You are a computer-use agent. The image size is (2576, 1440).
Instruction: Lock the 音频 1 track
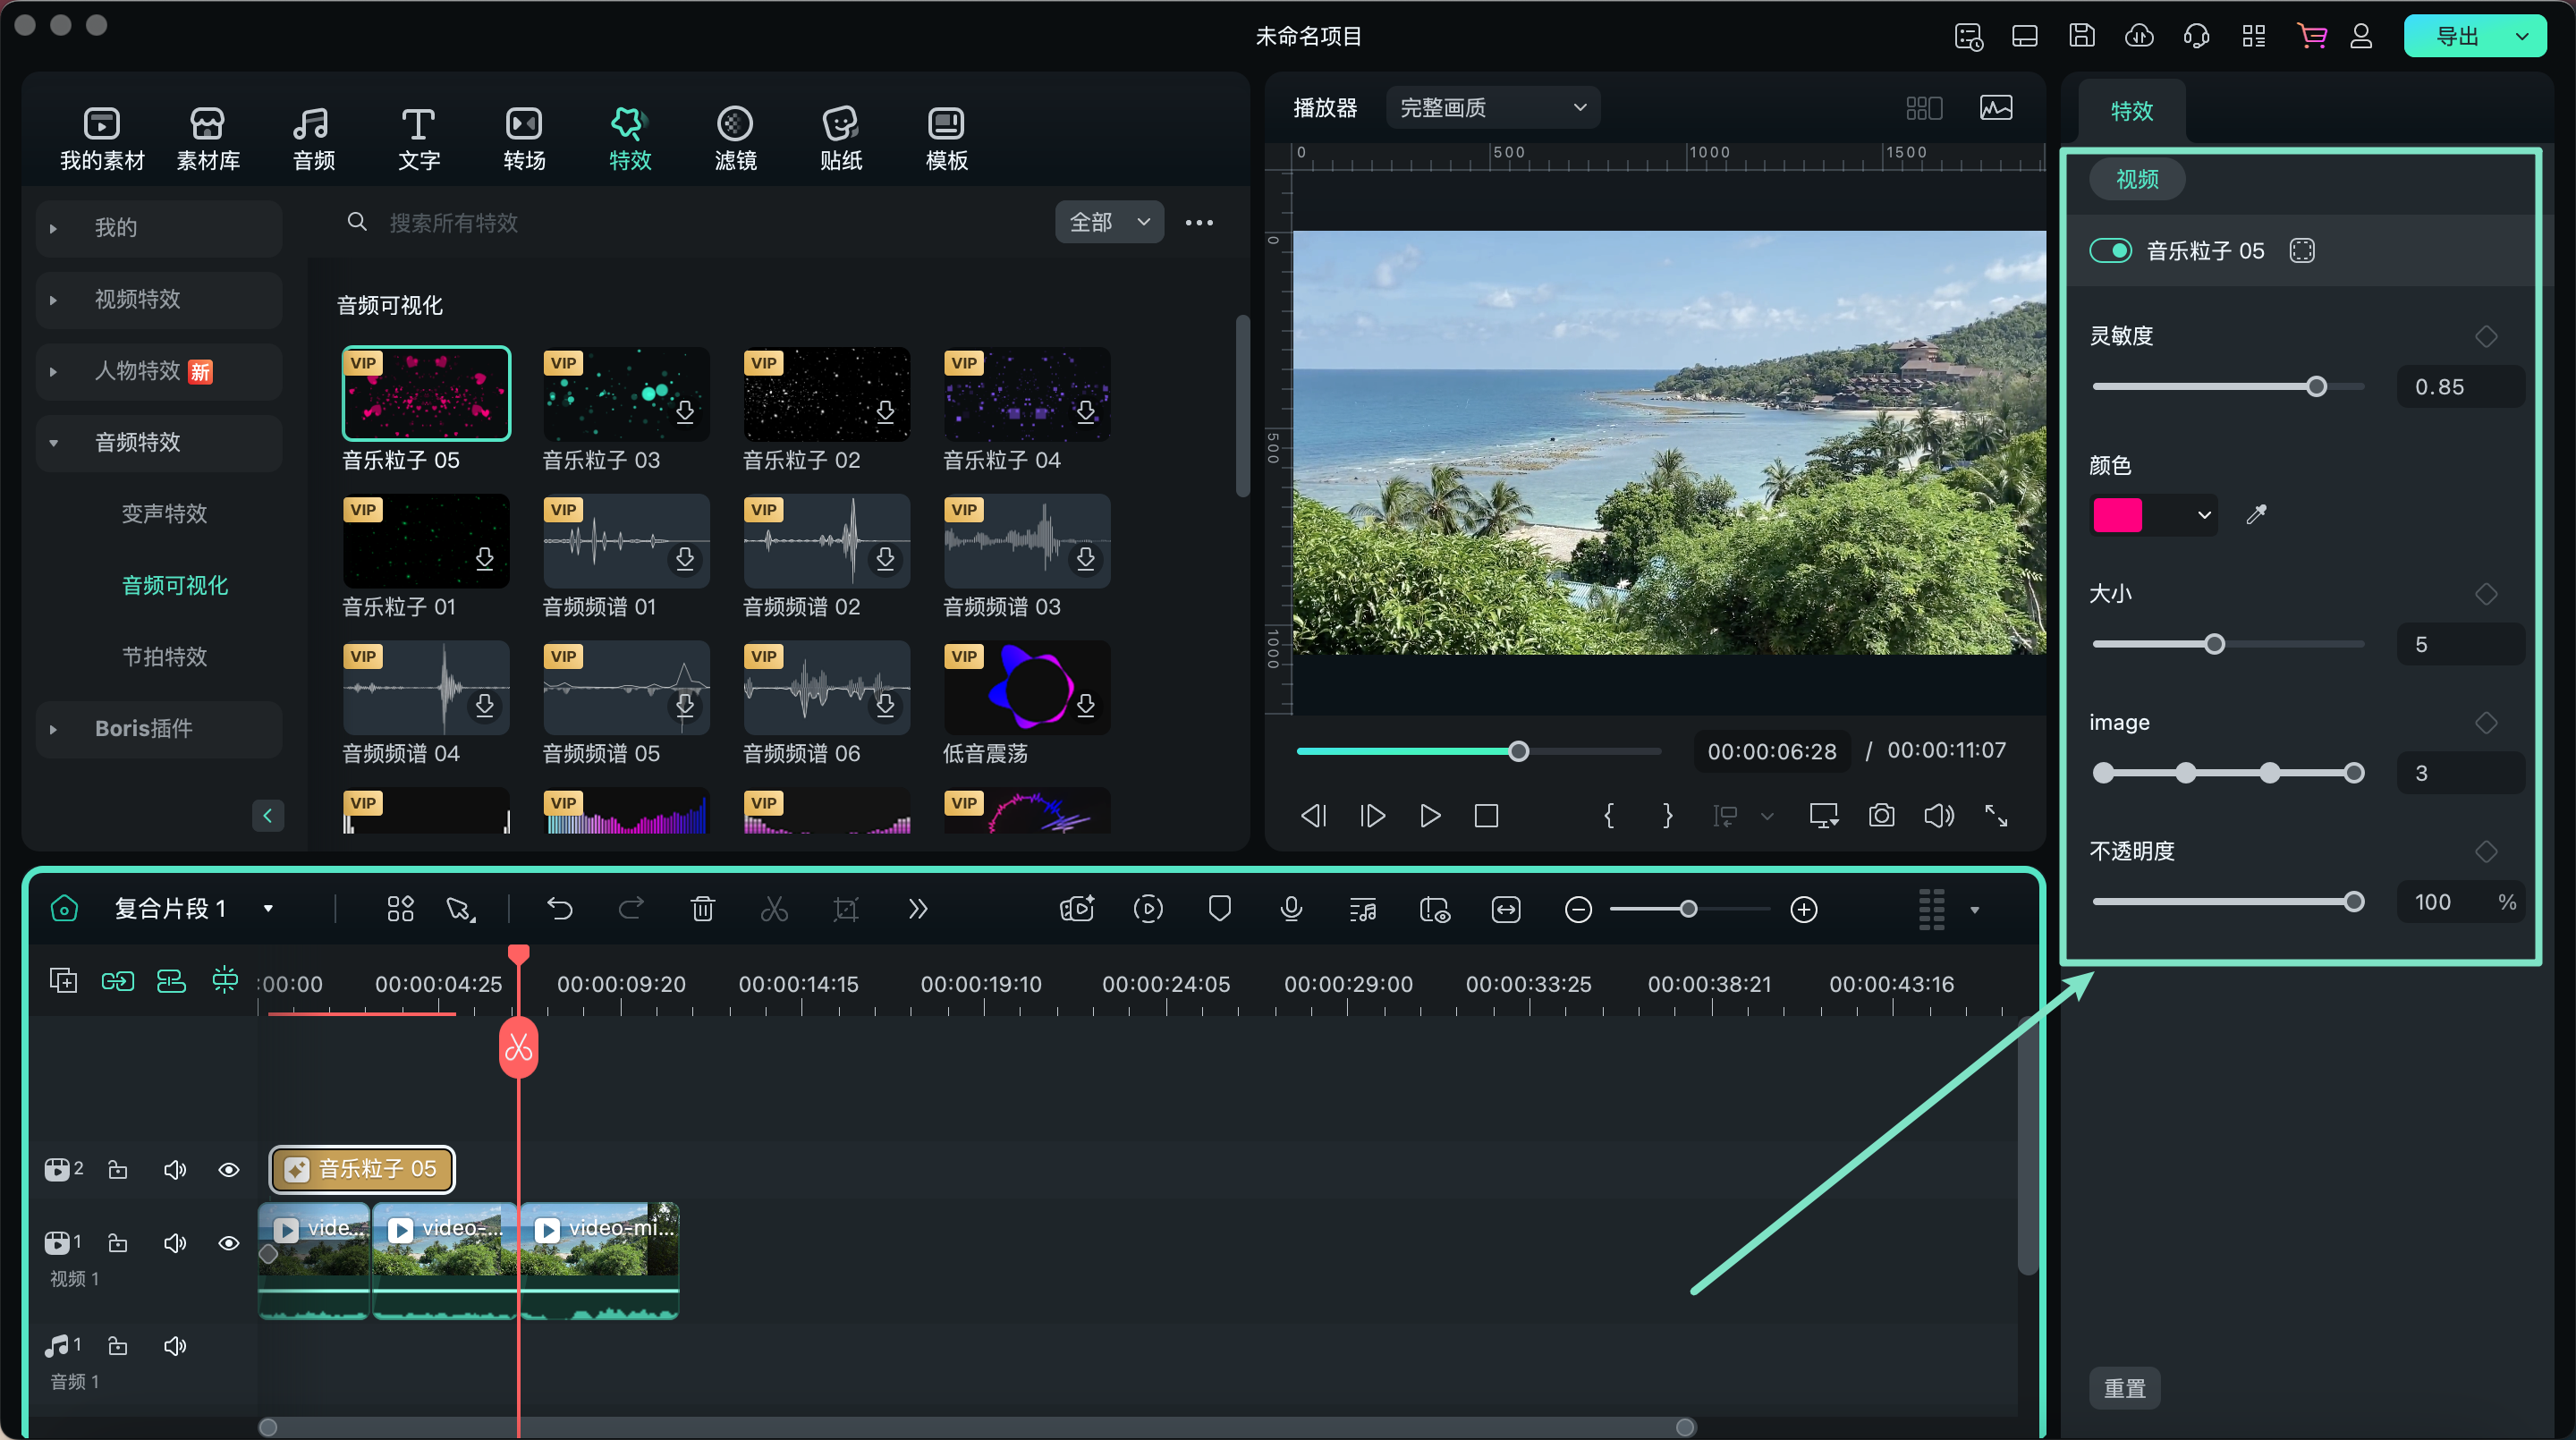pos(117,1345)
